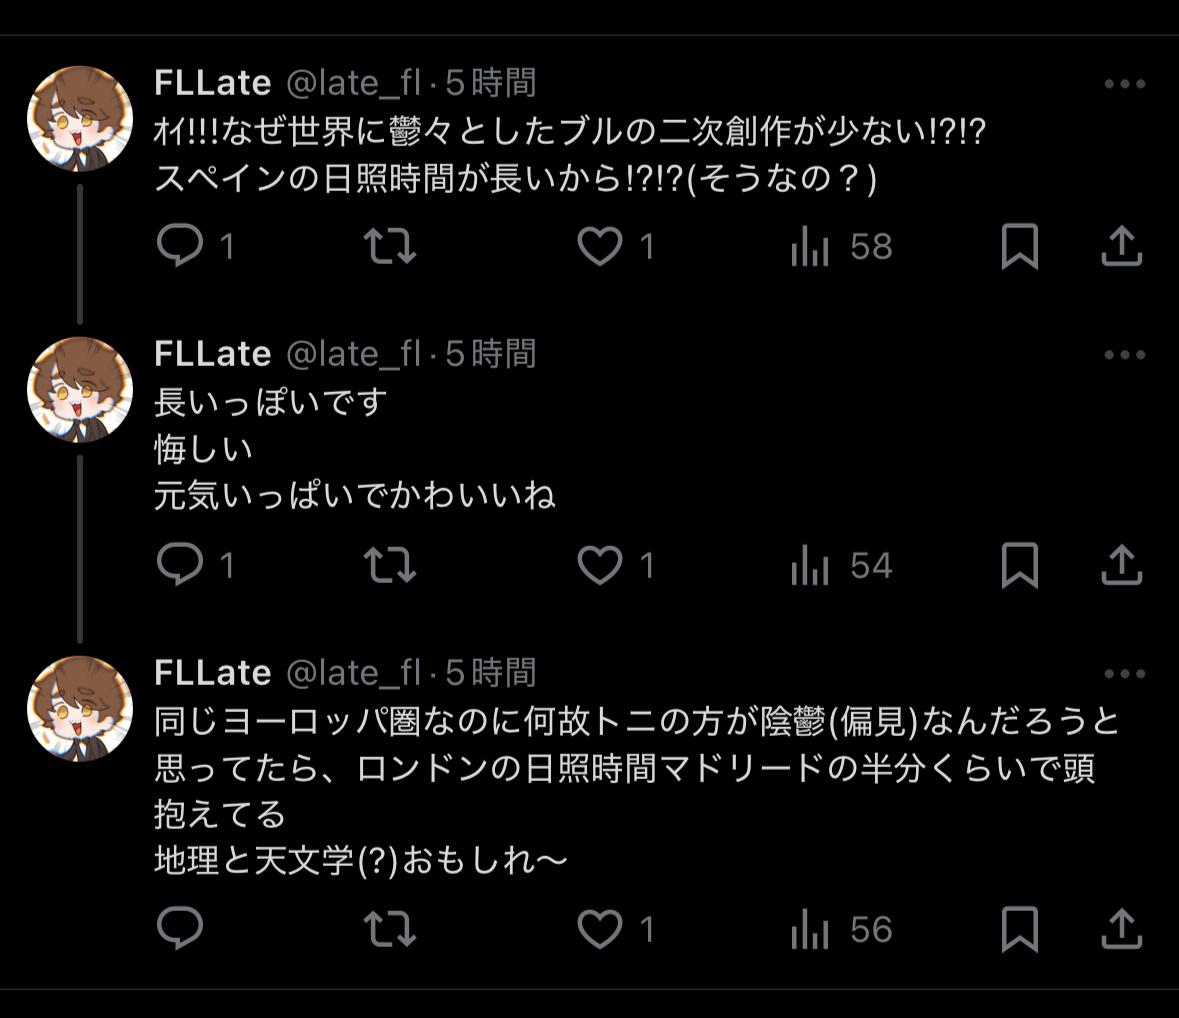The height and width of the screenshot is (1018, 1179).
Task: Open @late_fl handle on the third tweet
Action: (x=353, y=673)
